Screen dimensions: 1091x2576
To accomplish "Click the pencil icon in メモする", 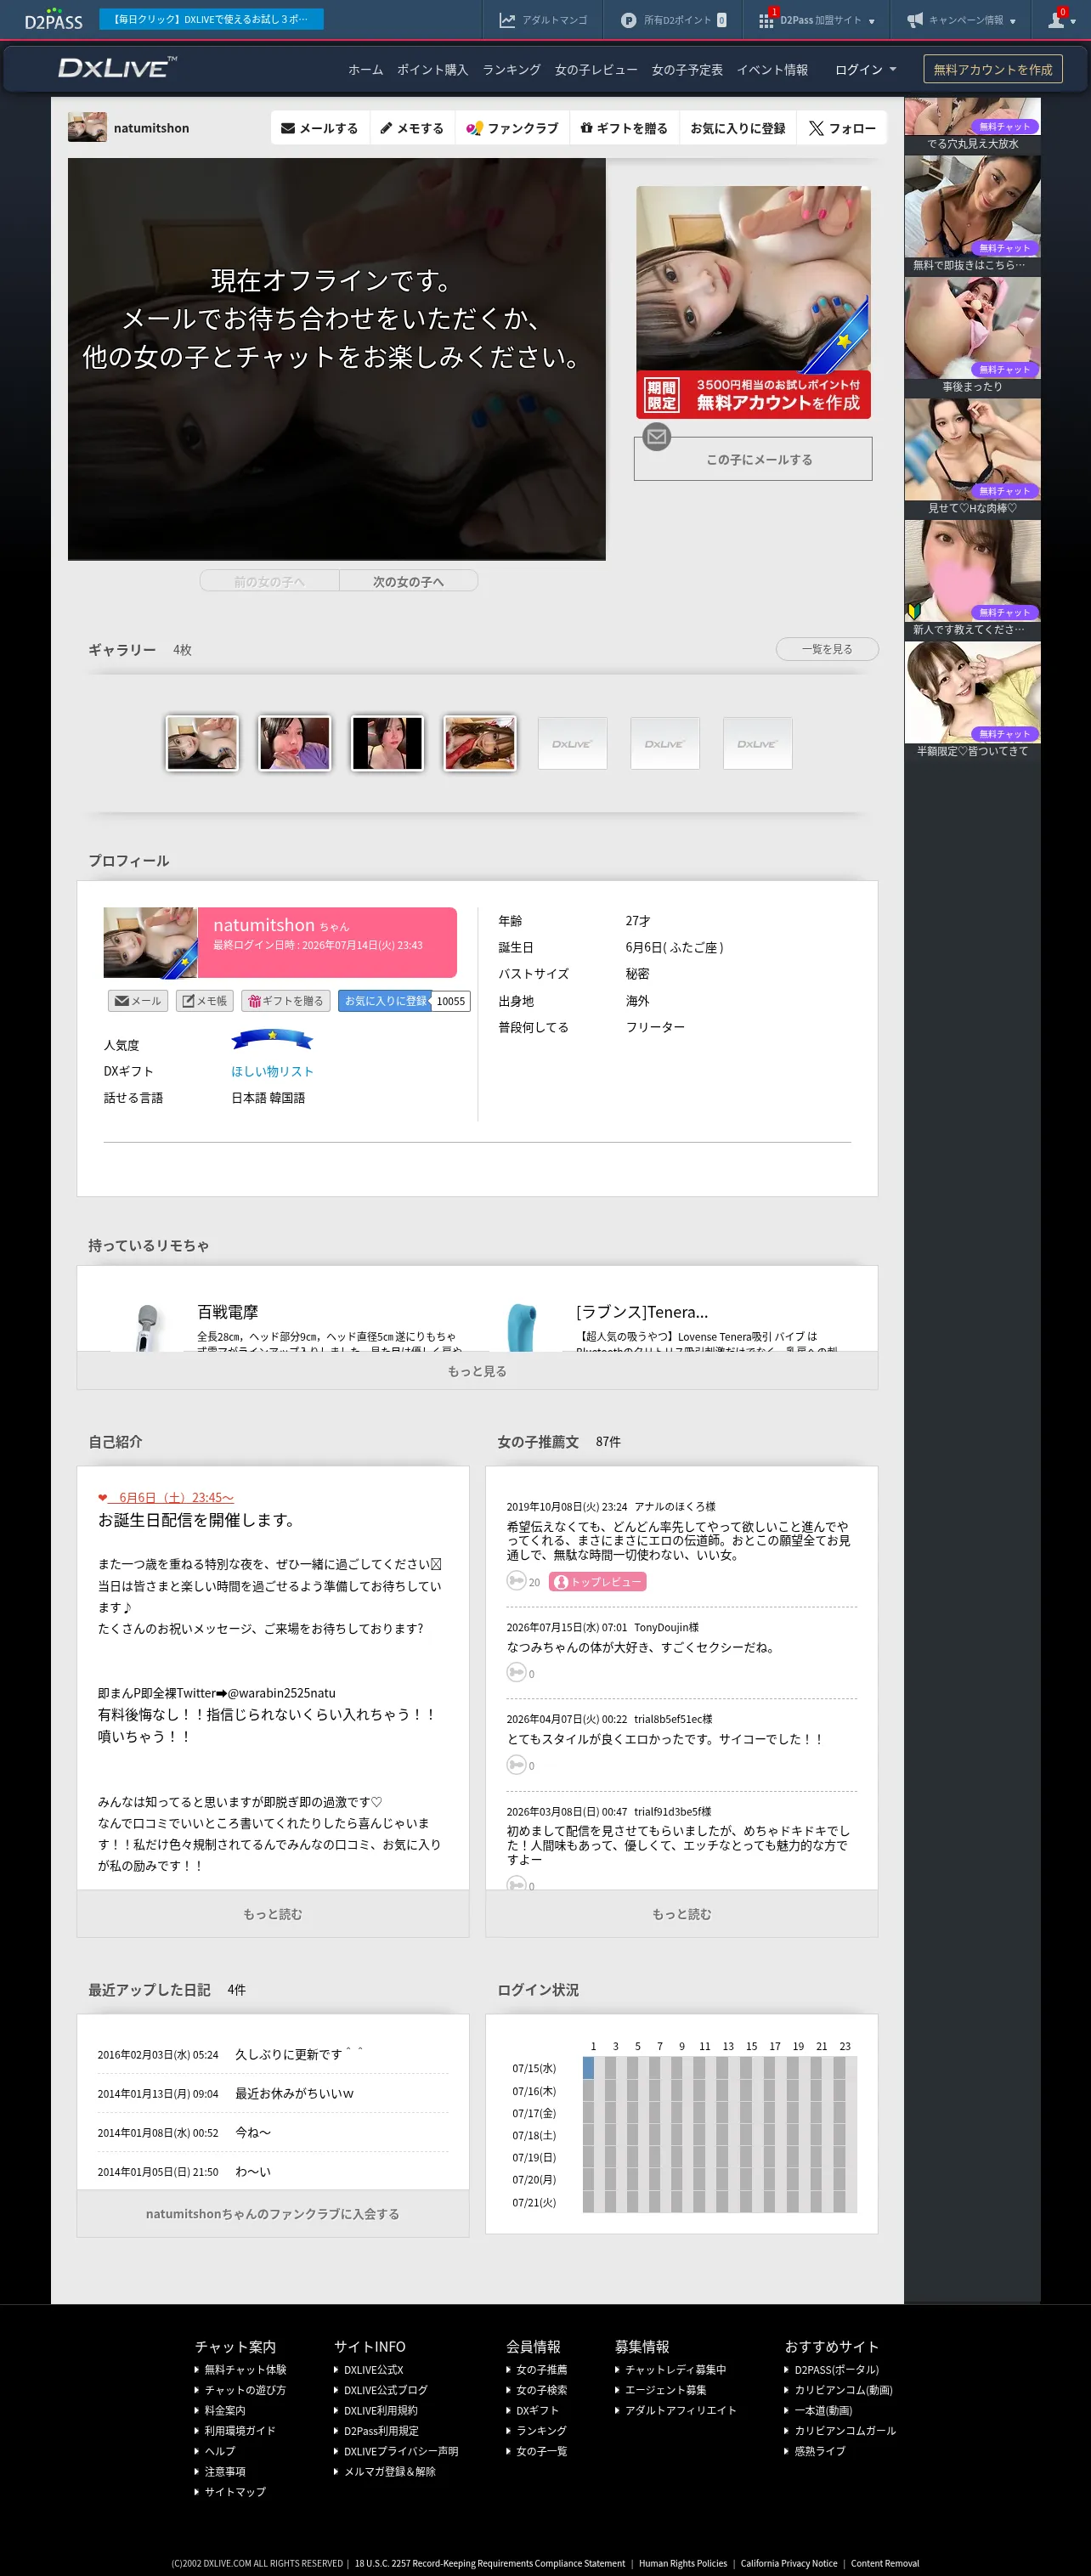I will coord(386,128).
